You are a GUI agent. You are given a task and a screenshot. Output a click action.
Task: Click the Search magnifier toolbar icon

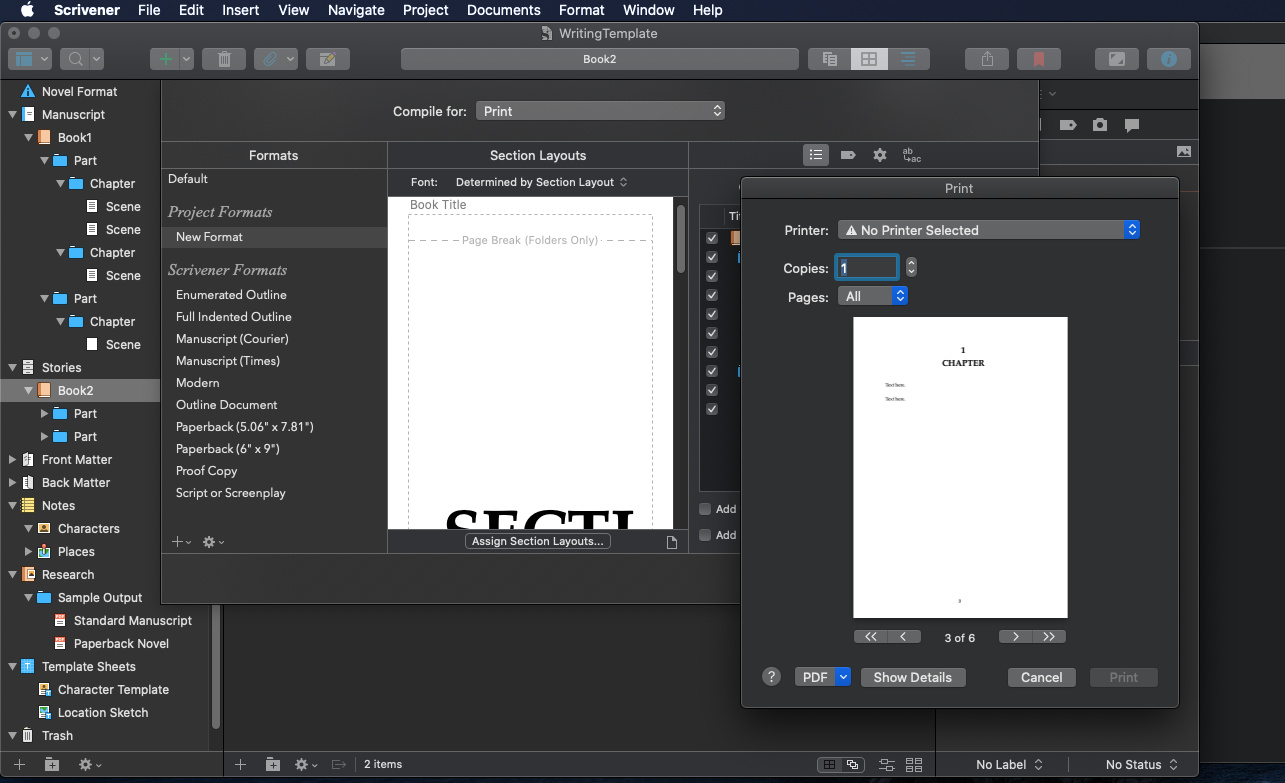click(76, 59)
